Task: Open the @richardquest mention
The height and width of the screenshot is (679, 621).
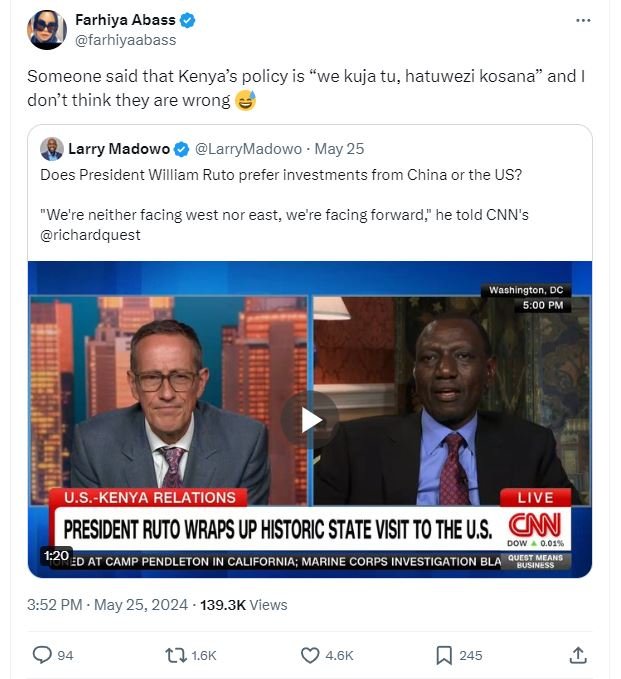Action: click(90, 235)
